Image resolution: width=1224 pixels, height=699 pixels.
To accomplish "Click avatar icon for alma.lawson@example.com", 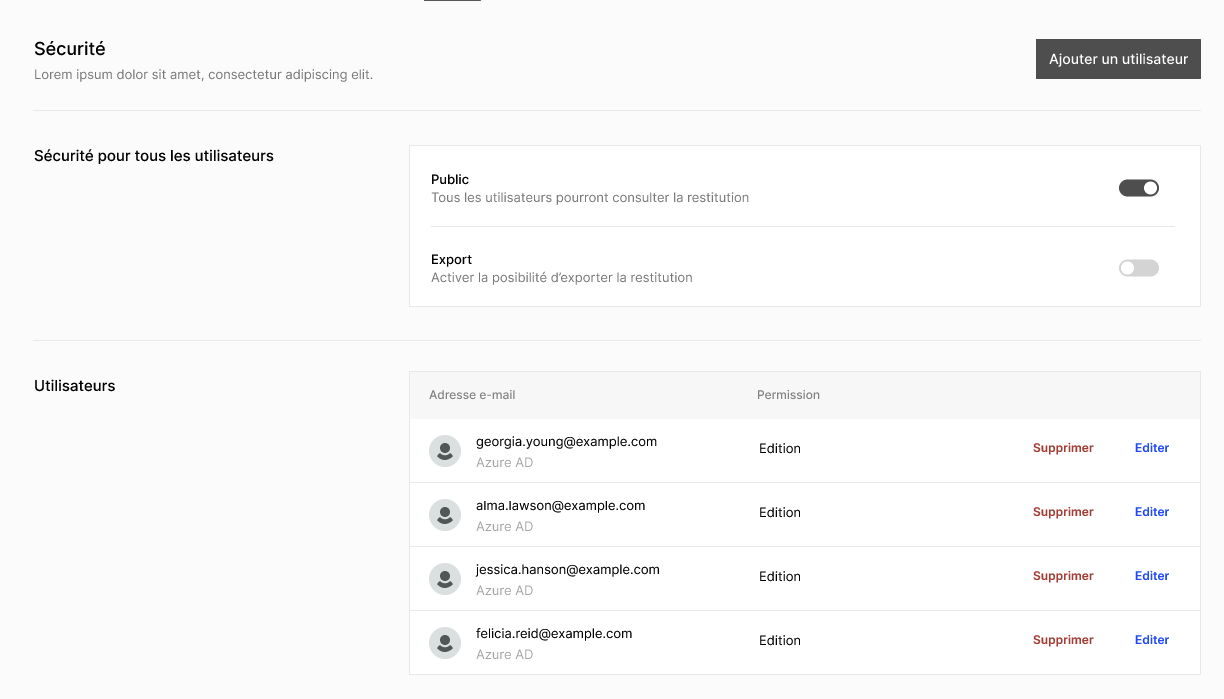I will [445, 515].
